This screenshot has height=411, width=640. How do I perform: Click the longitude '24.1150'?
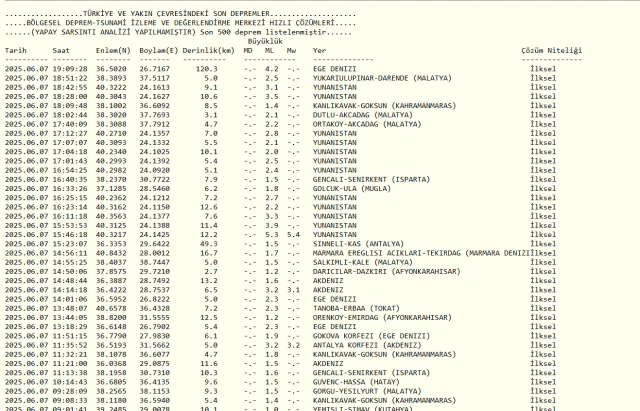(154, 207)
